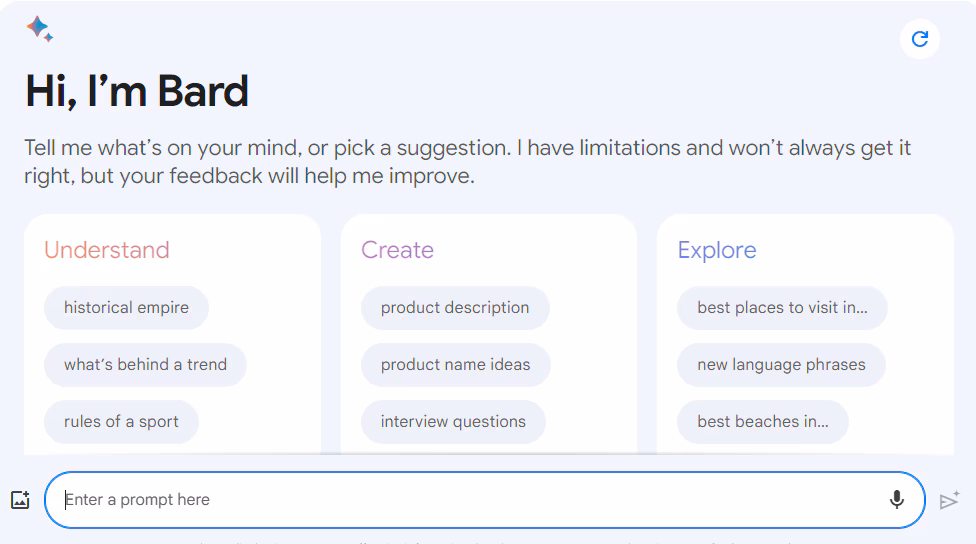This screenshot has width=976, height=544.
Task: Click the 'Hi, I'm Bard' heading
Action: point(137,92)
